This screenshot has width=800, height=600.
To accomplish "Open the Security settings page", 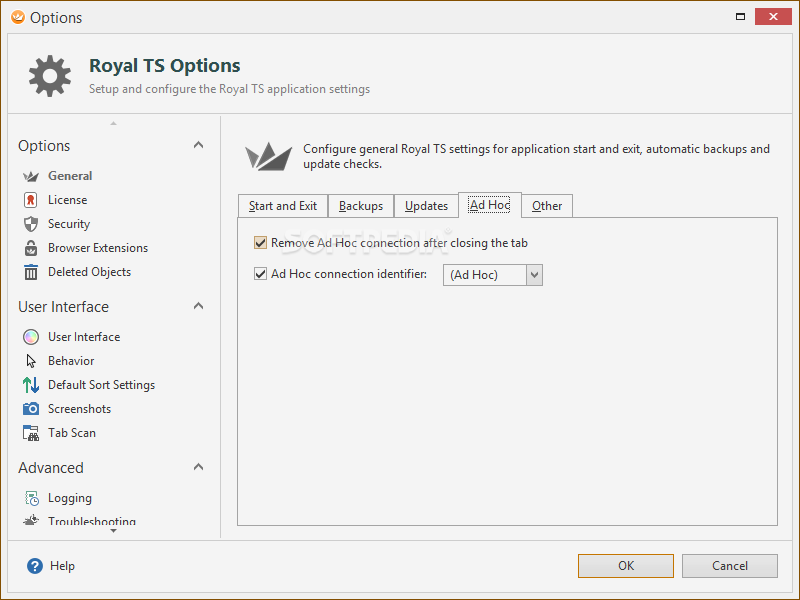I will [x=69, y=224].
